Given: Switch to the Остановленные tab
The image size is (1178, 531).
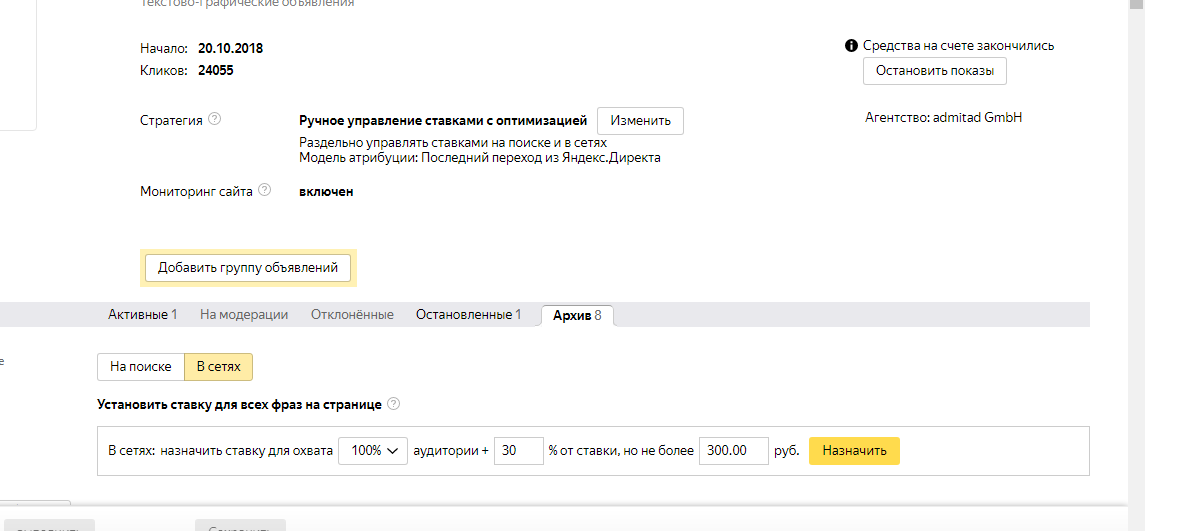Looking at the screenshot, I should click(469, 315).
